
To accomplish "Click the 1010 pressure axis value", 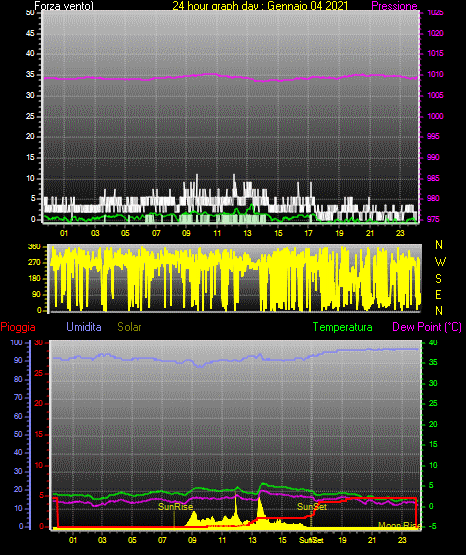I will 435,74.
